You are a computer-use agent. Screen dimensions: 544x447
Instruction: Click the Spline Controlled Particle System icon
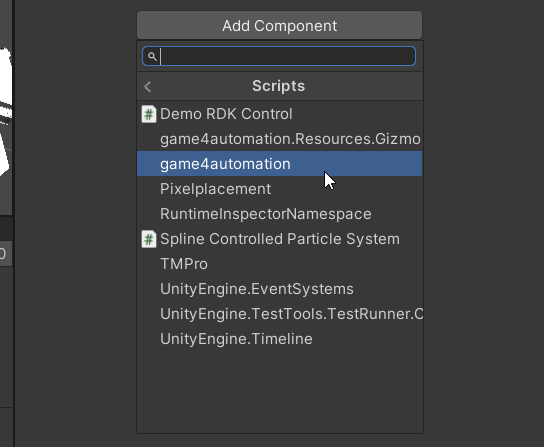point(149,239)
